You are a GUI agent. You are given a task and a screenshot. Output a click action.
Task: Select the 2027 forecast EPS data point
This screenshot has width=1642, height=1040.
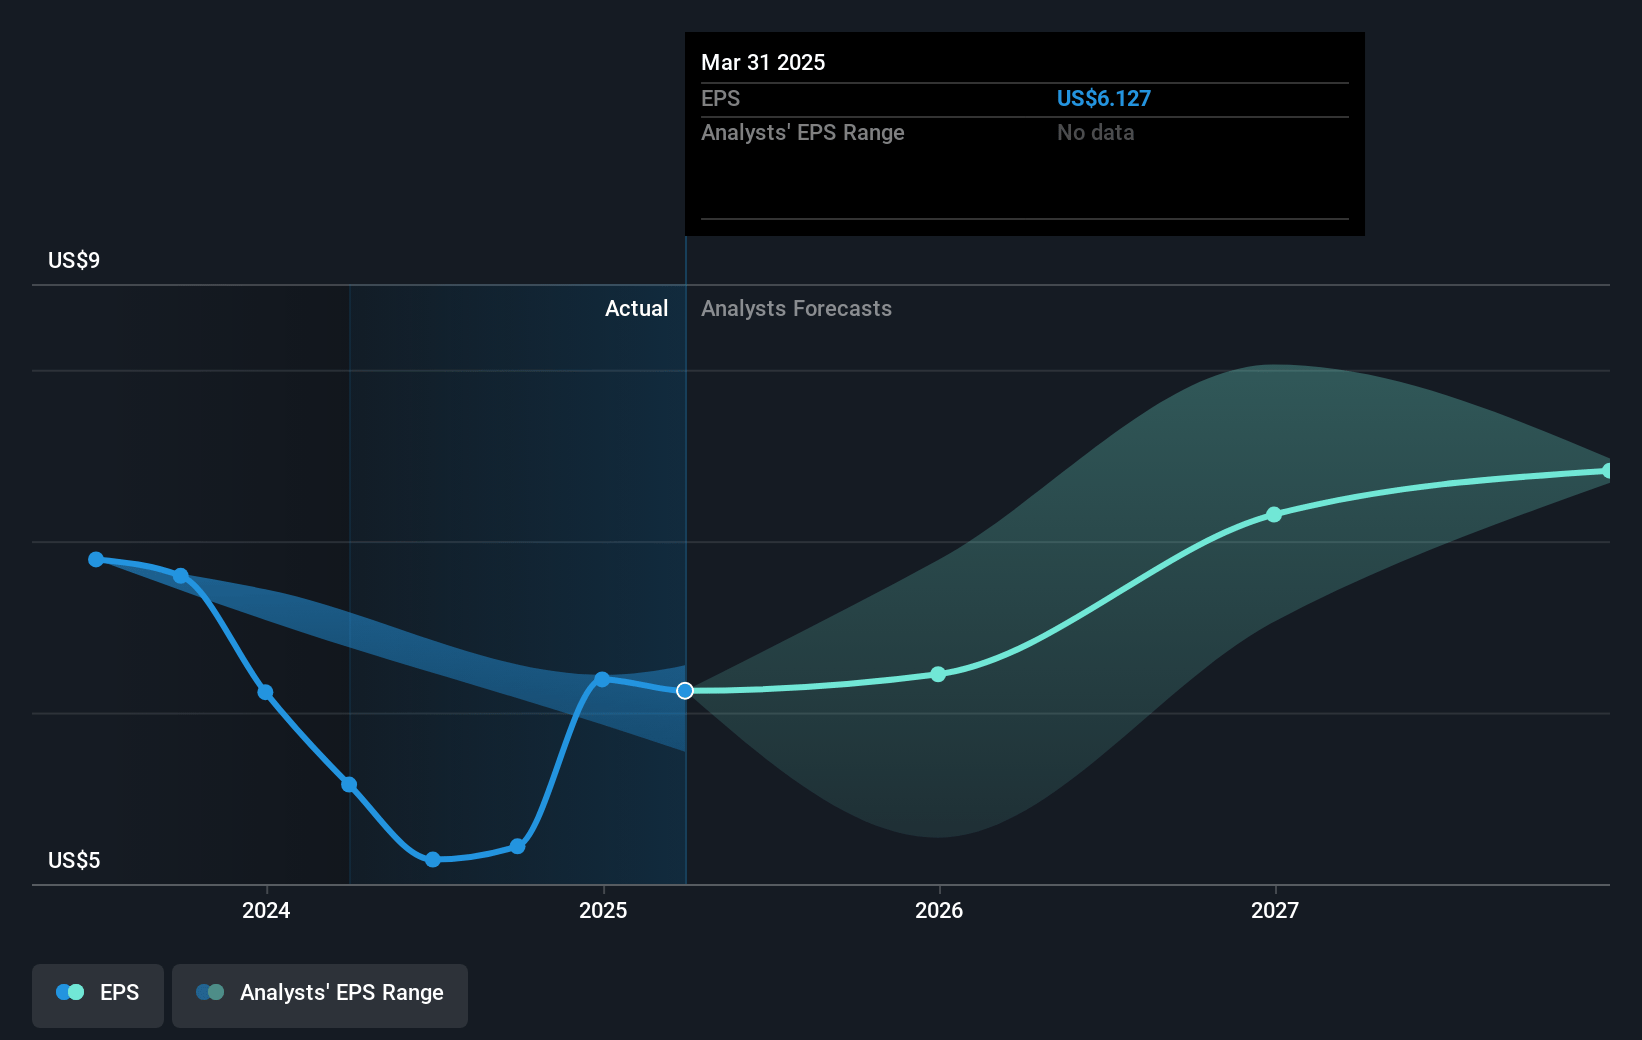pyautogui.click(x=1274, y=515)
